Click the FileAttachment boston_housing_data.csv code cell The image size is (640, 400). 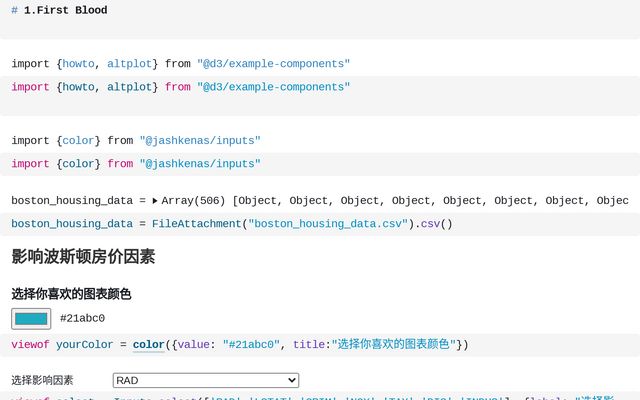click(320, 224)
